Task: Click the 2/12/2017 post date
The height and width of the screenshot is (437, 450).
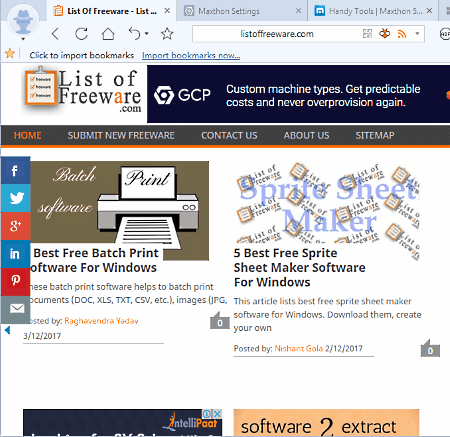Action: pos(344,348)
